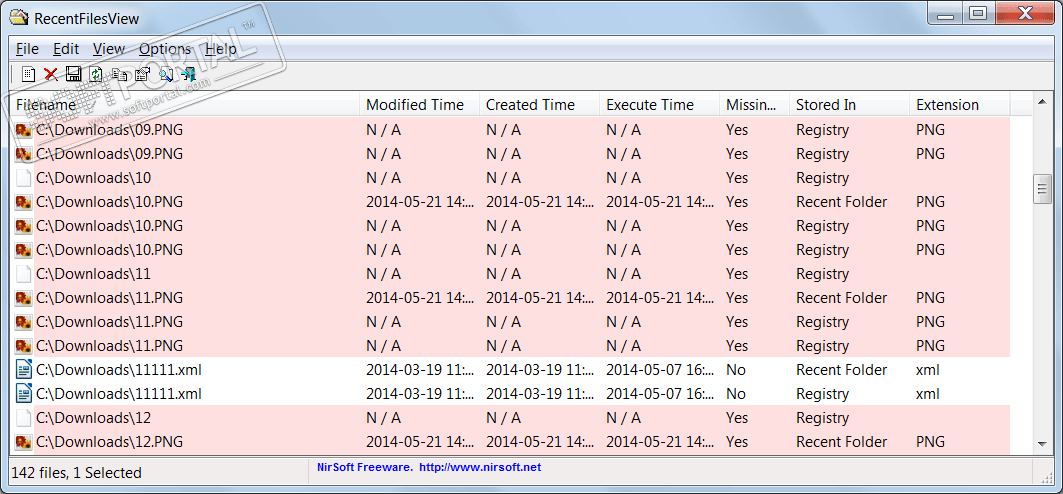Image resolution: width=1063 pixels, height=494 pixels.
Task: Click the exit door icon
Action: pyautogui.click(x=188, y=74)
